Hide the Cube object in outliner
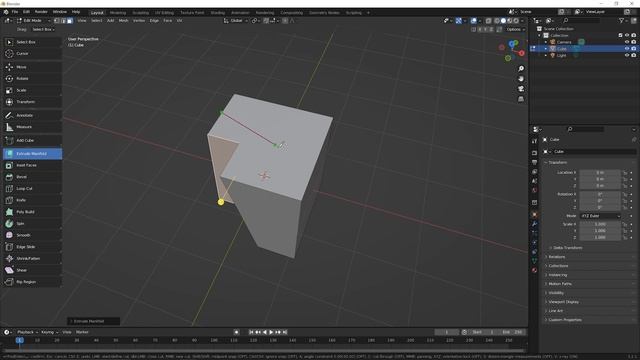The image size is (640, 360). click(627, 49)
